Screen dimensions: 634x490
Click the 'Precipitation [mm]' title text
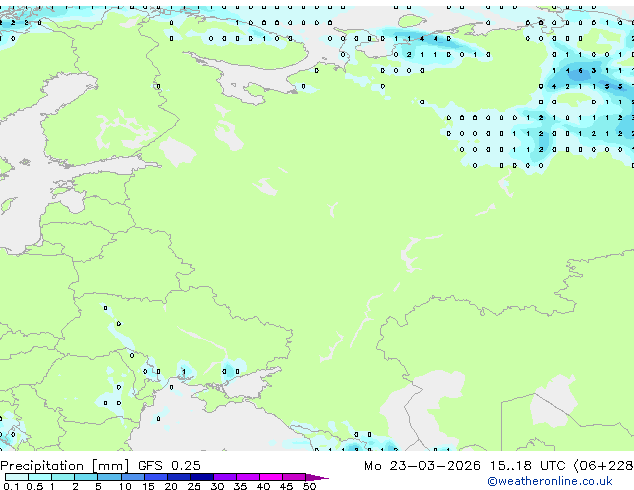click(x=64, y=466)
